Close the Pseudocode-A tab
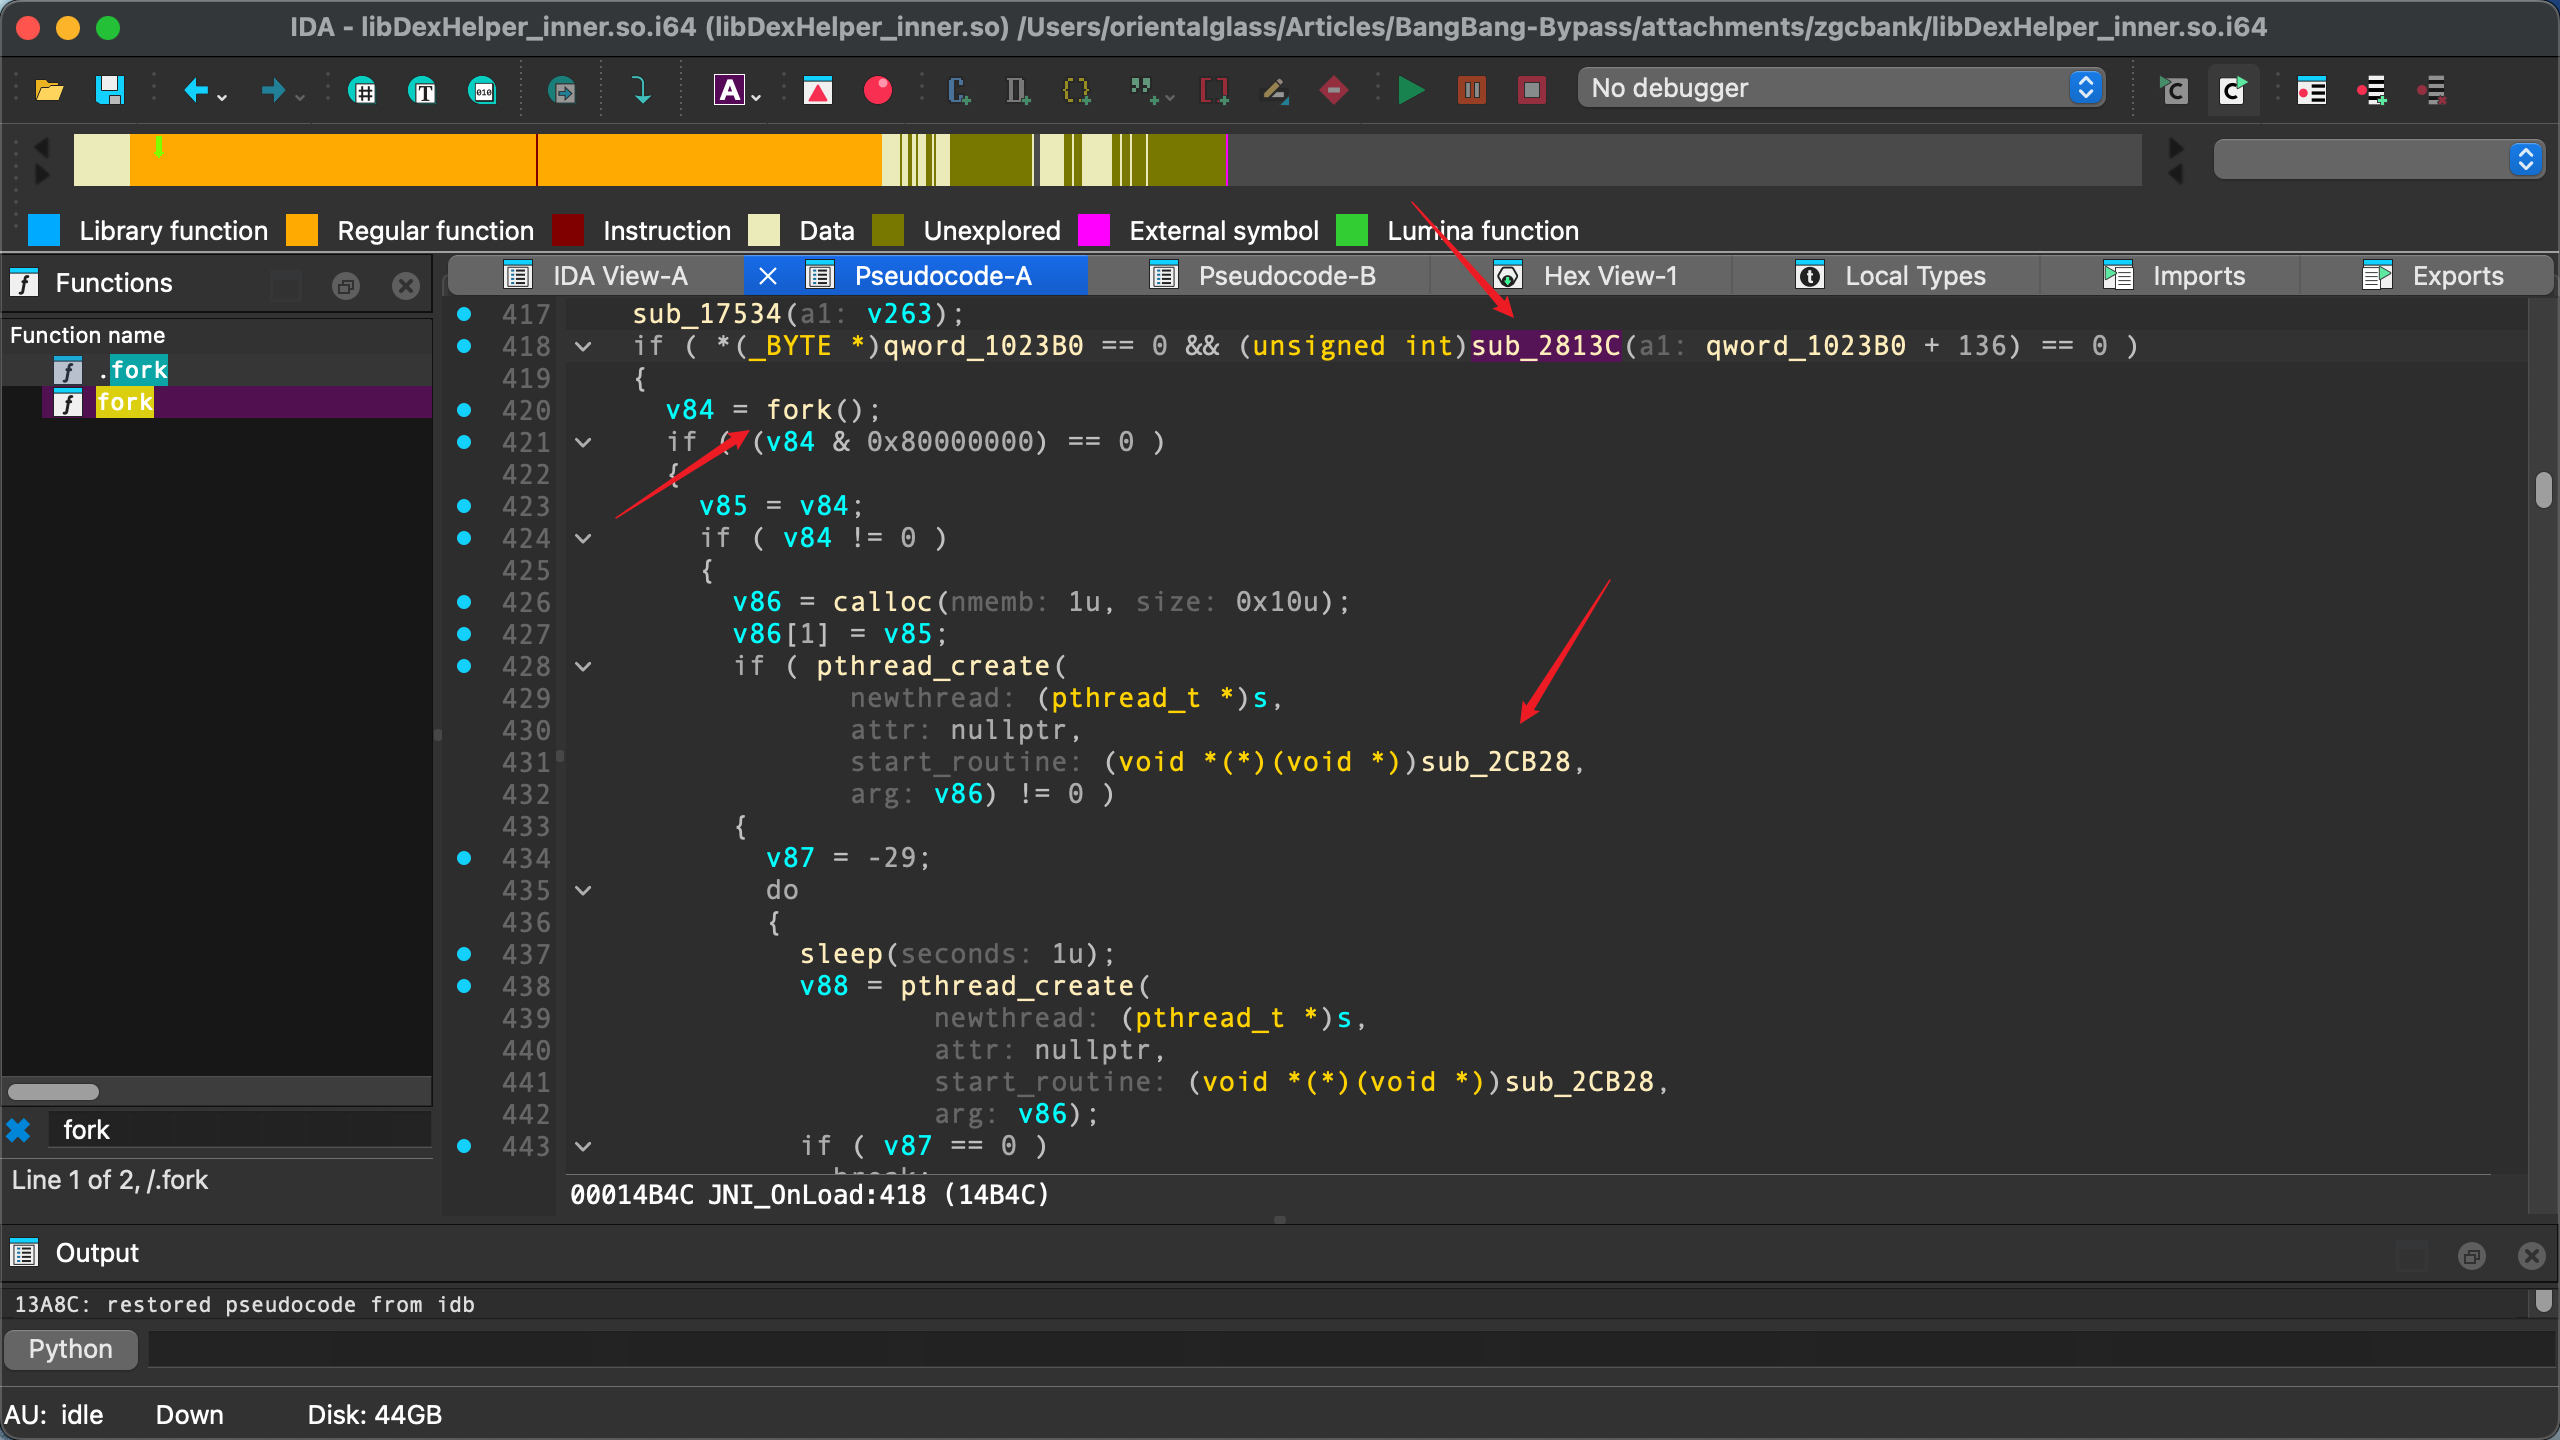 tap(768, 276)
